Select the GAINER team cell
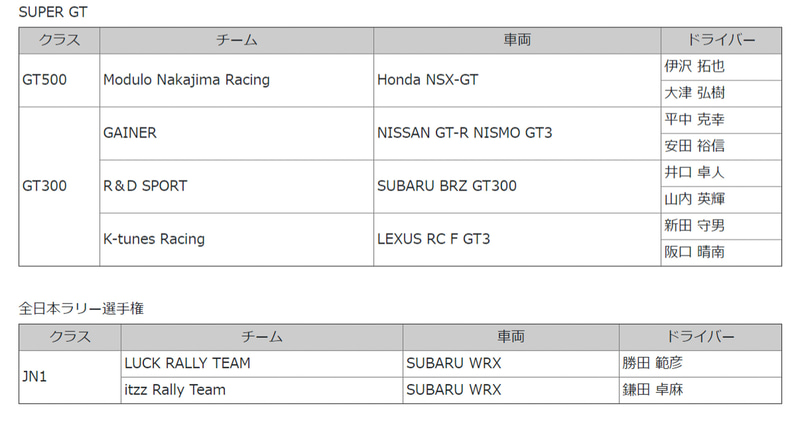800x422 pixels. (x=130, y=133)
